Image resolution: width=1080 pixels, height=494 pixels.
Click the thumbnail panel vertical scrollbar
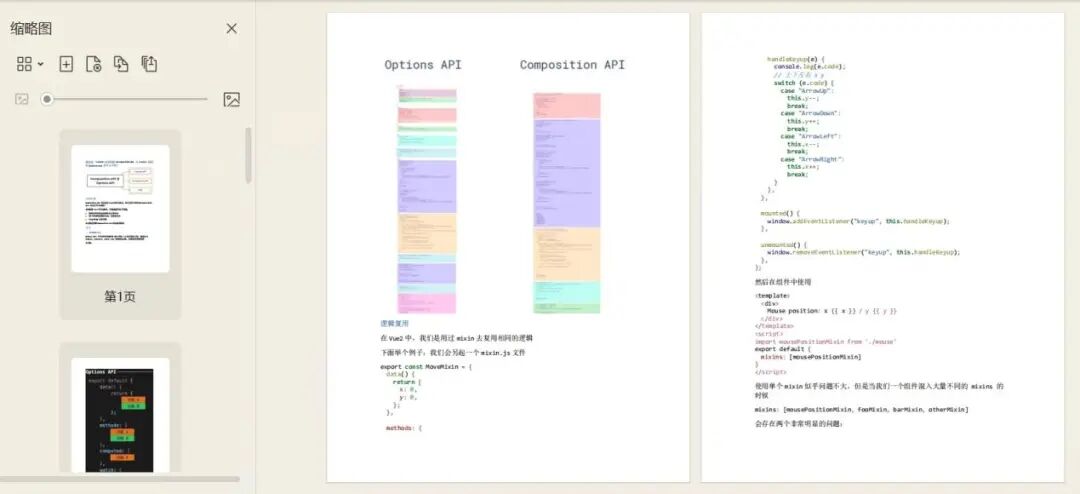[x=249, y=155]
